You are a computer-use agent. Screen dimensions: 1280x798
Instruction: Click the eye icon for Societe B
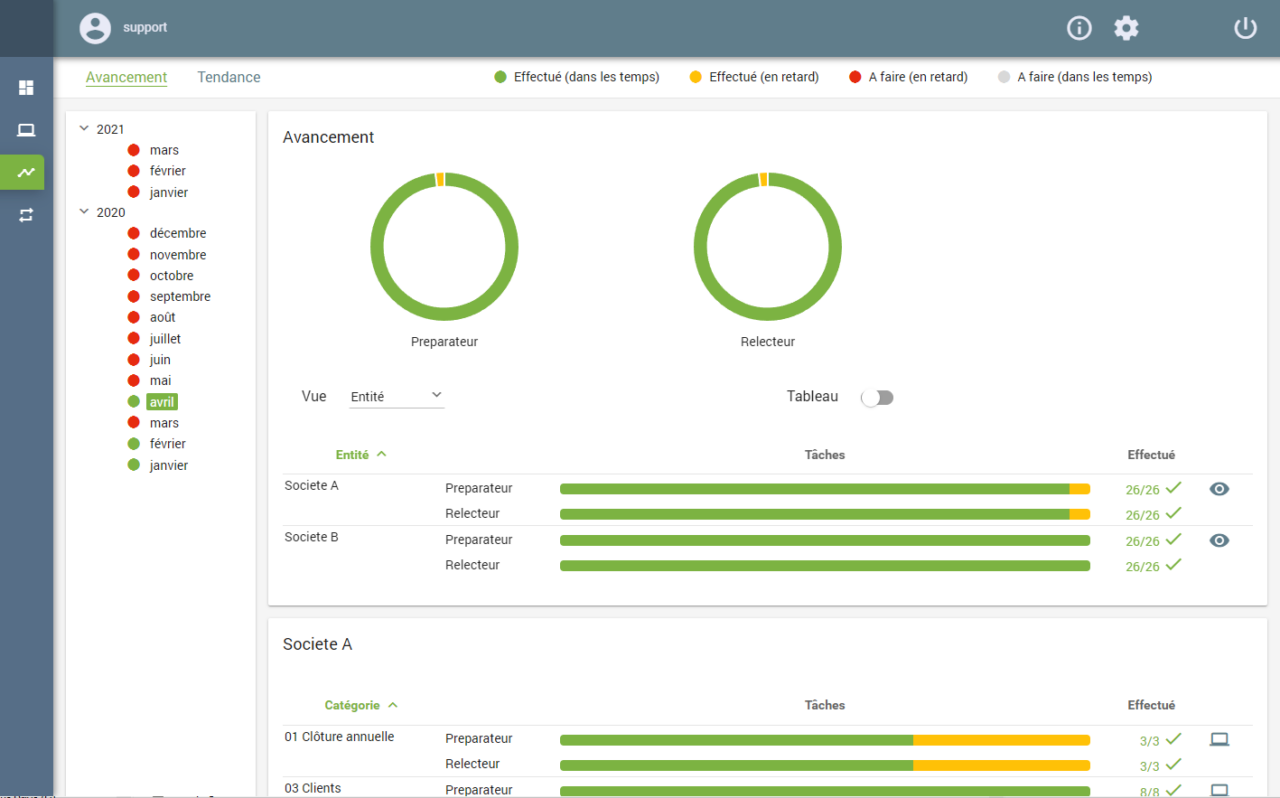click(1219, 540)
